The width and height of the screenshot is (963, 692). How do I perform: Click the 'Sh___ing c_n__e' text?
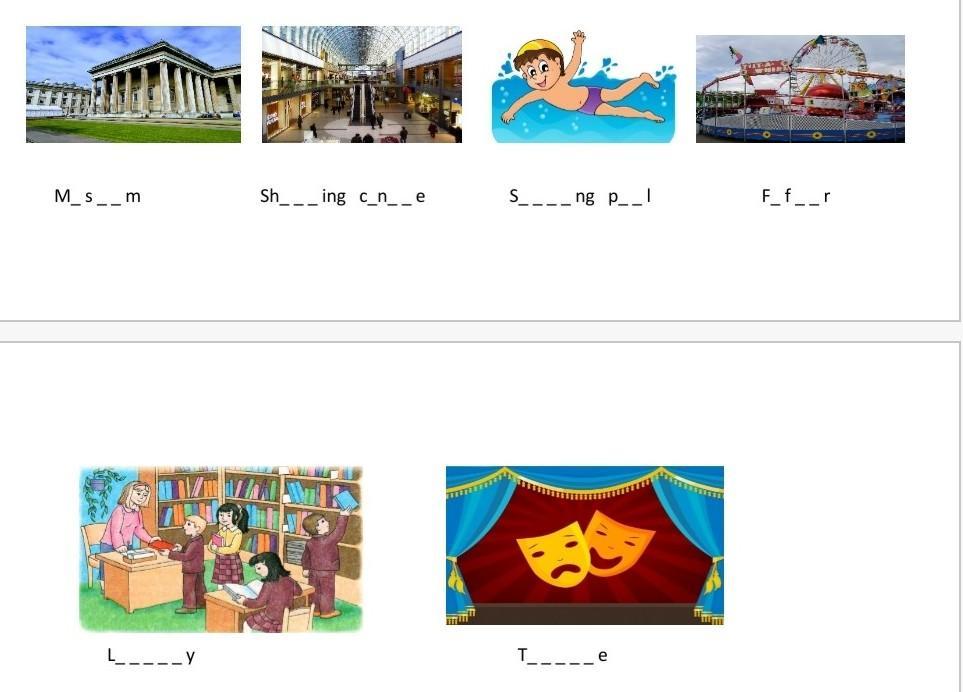343,196
